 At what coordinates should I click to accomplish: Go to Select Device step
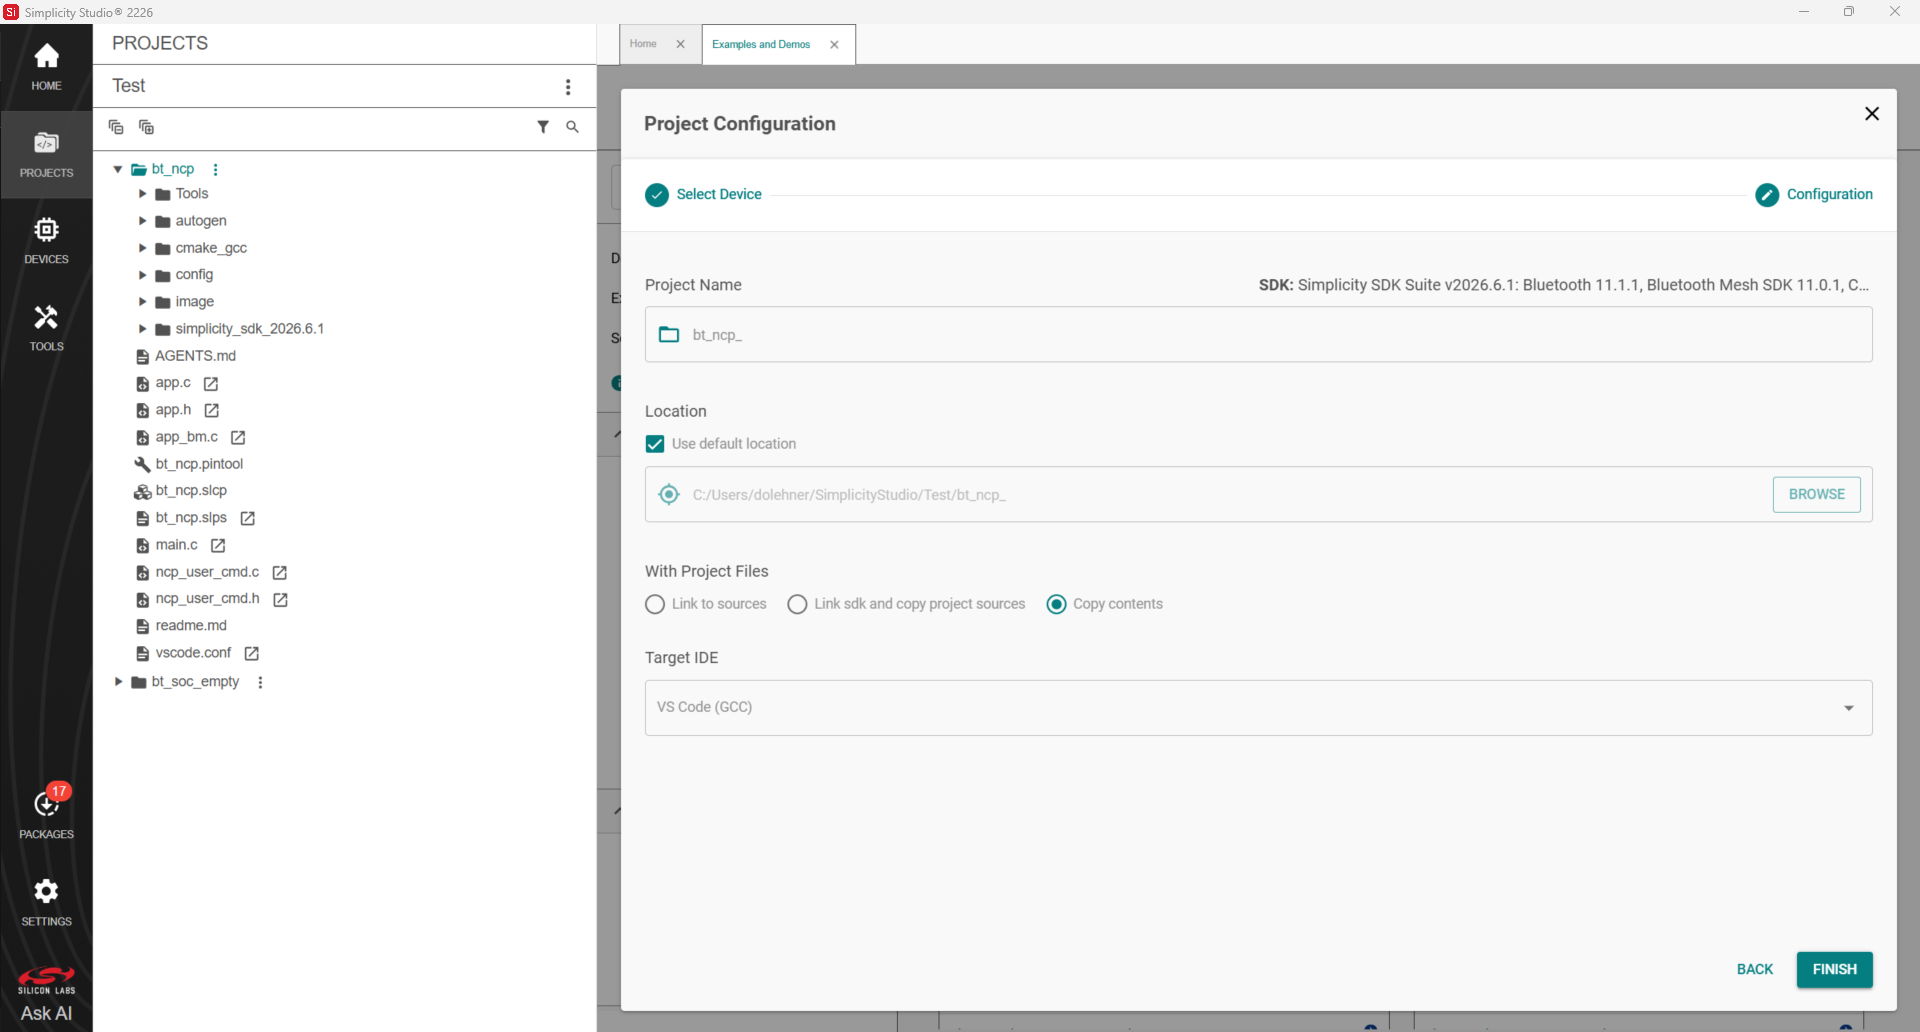click(x=703, y=194)
